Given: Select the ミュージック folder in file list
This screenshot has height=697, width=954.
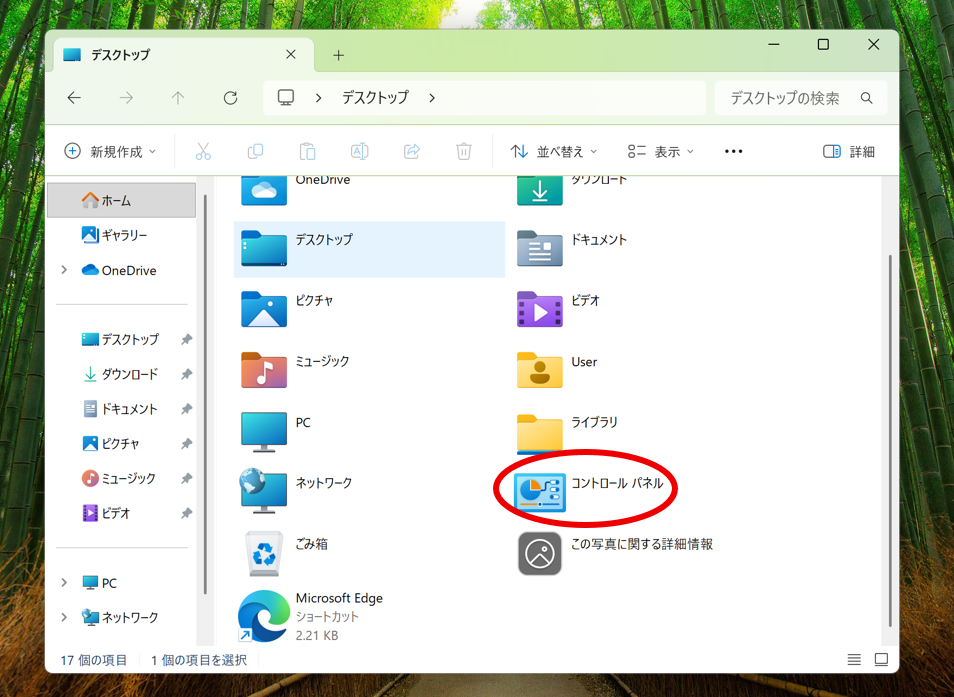Looking at the screenshot, I should [x=264, y=370].
